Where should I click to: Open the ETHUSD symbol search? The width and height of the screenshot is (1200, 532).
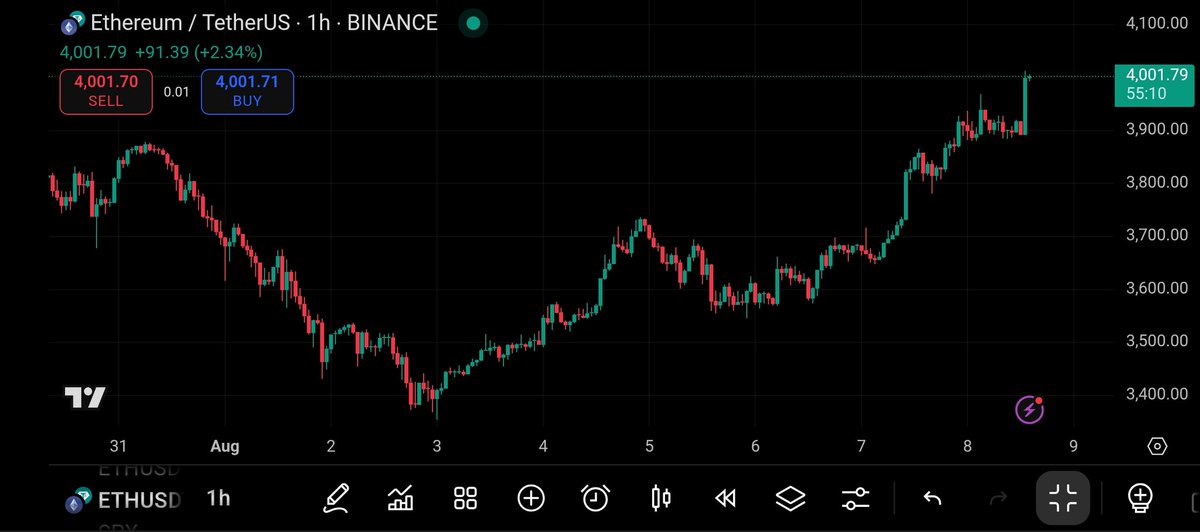pyautogui.click(x=139, y=499)
